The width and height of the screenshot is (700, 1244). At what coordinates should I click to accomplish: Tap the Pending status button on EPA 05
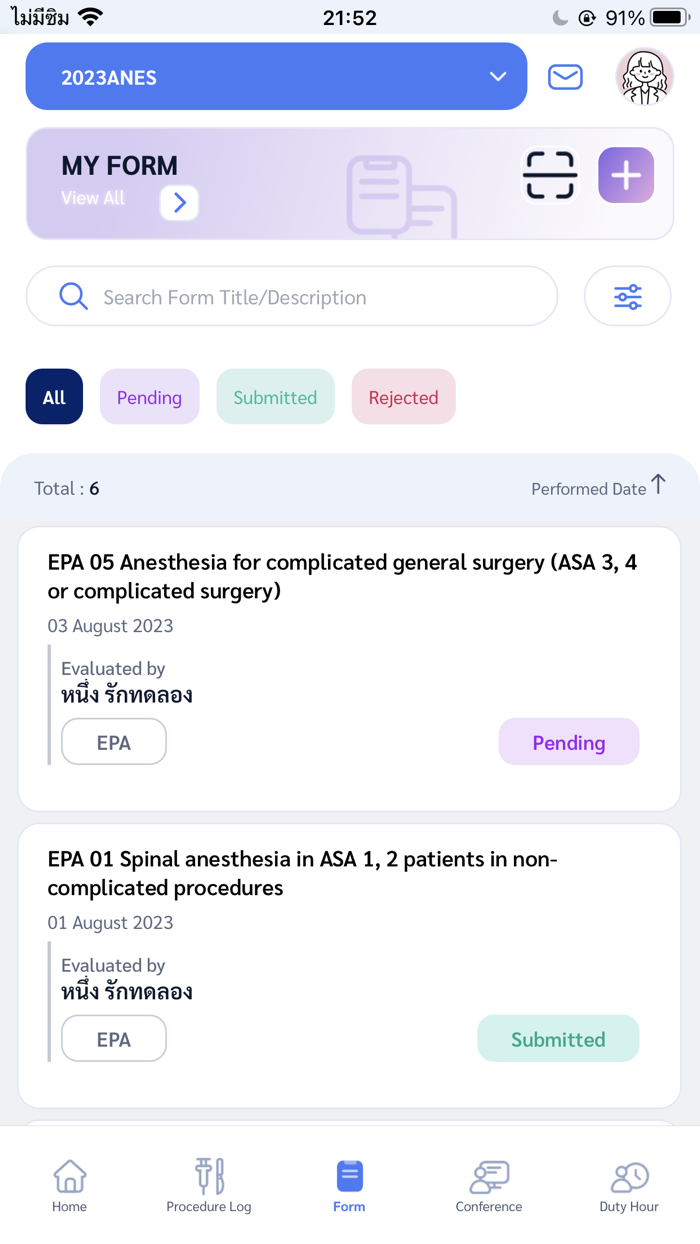[x=568, y=742]
